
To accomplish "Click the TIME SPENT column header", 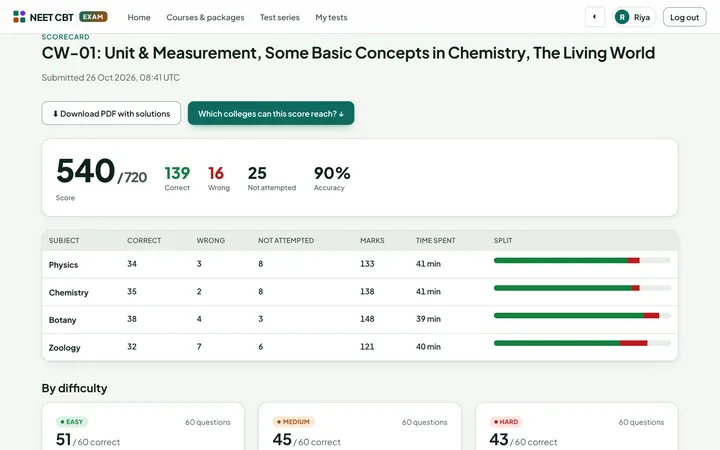I will [x=435, y=240].
